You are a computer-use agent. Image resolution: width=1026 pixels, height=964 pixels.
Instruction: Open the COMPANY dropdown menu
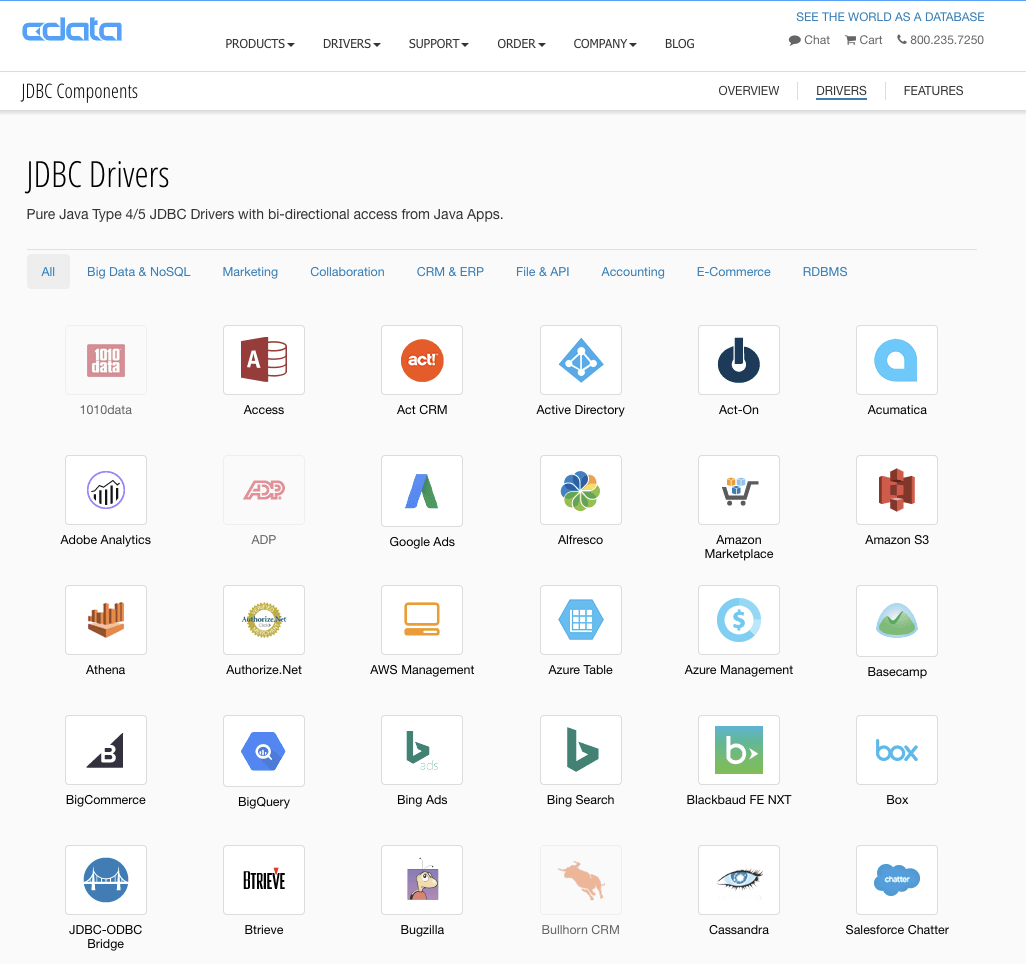605,44
